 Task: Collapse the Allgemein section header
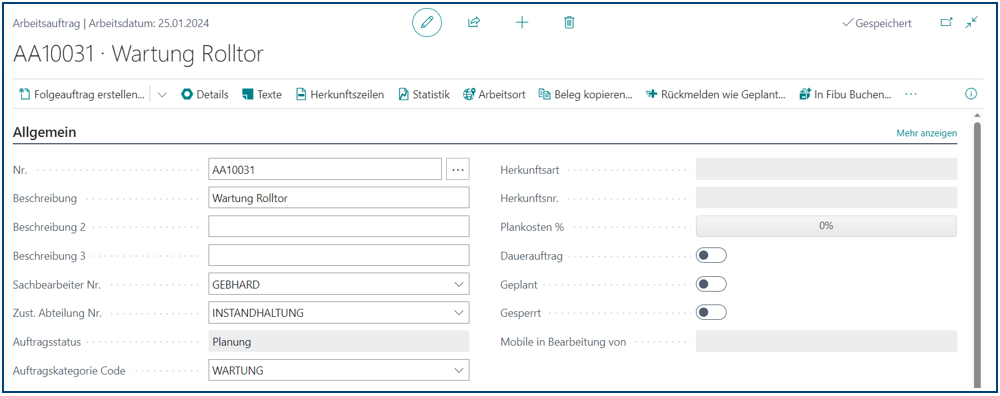tap(45, 133)
